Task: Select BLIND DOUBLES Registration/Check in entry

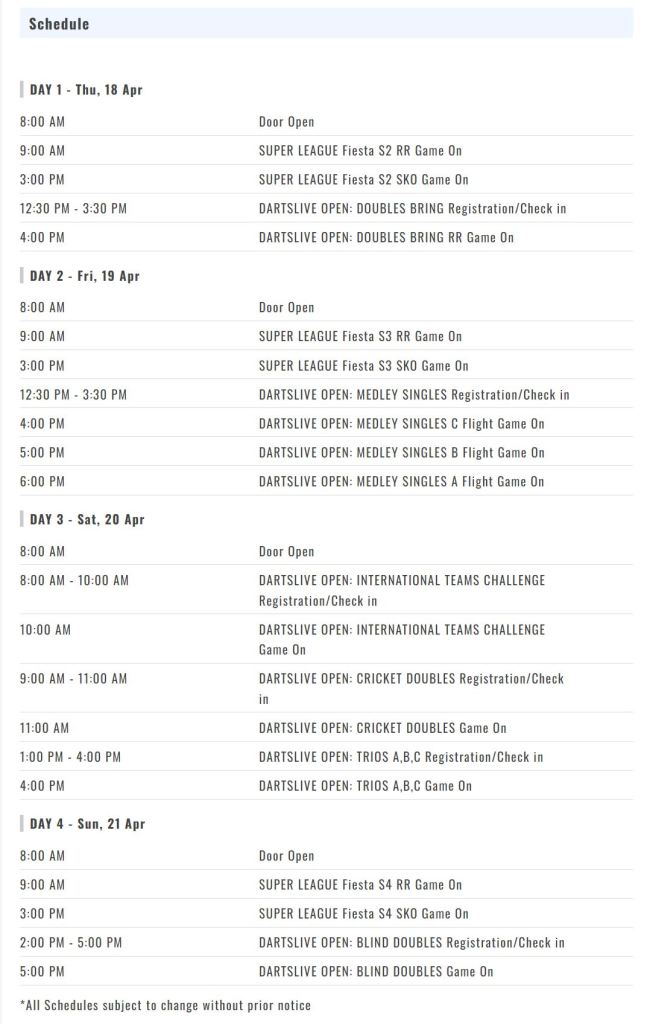Action: point(411,943)
